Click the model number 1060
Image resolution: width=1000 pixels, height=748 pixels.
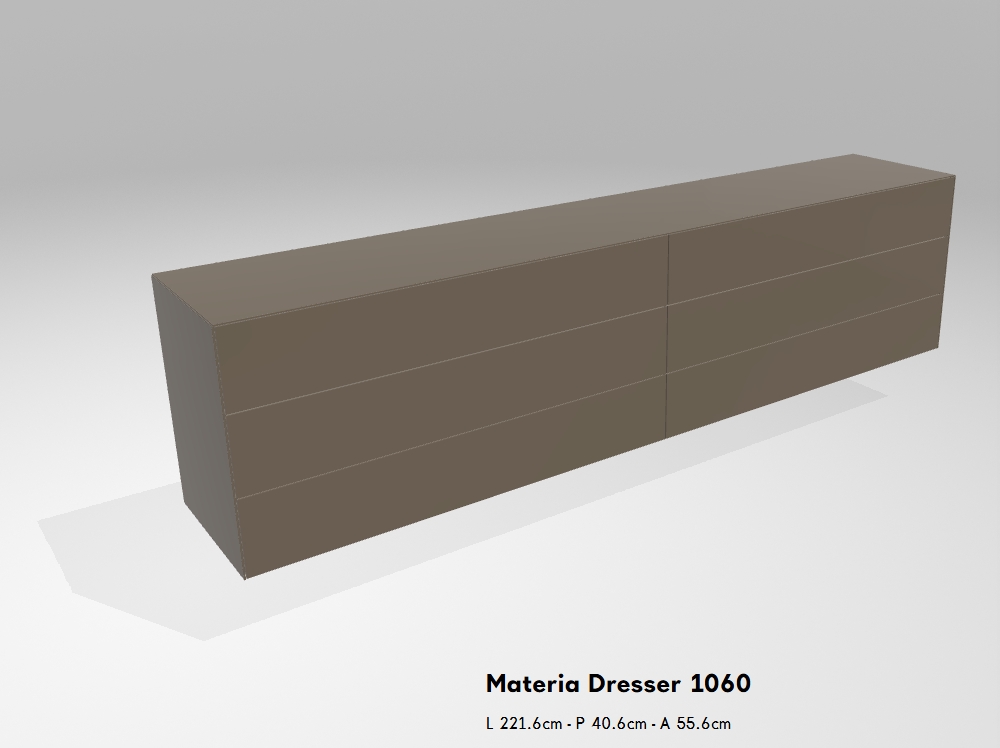tap(720, 684)
